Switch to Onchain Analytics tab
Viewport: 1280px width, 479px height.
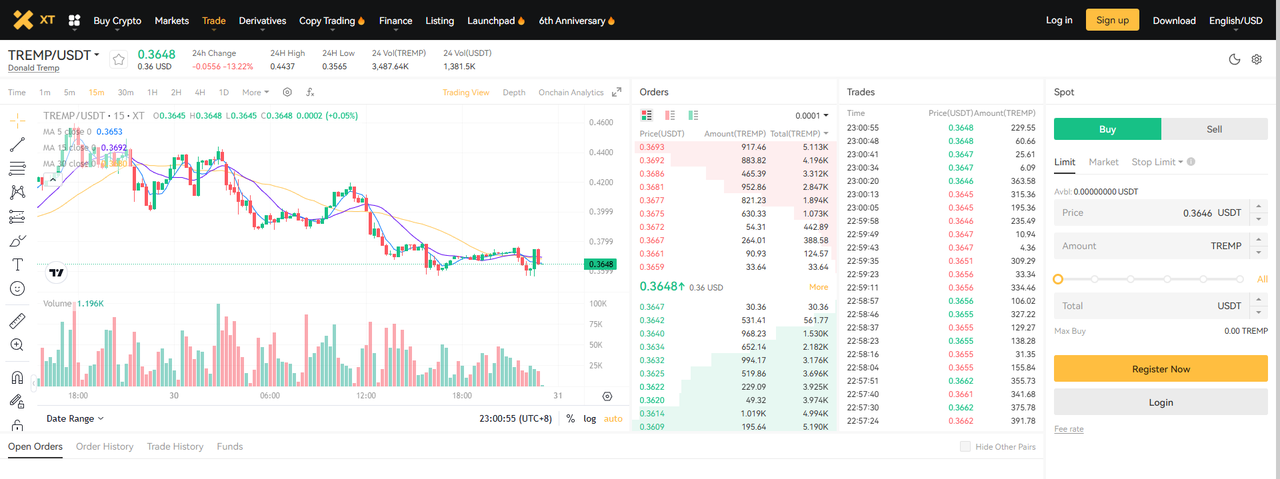571,92
